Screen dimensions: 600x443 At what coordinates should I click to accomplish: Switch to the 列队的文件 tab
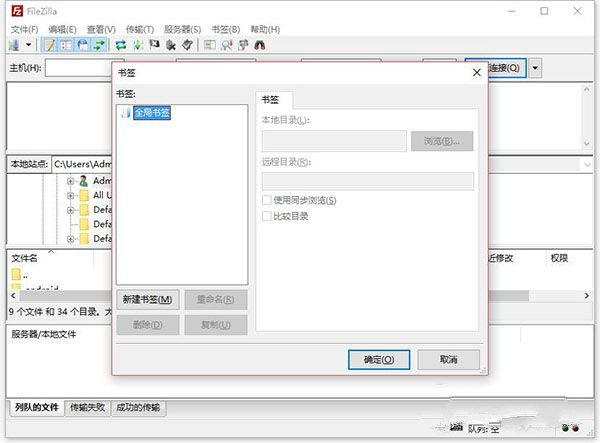(x=37, y=407)
